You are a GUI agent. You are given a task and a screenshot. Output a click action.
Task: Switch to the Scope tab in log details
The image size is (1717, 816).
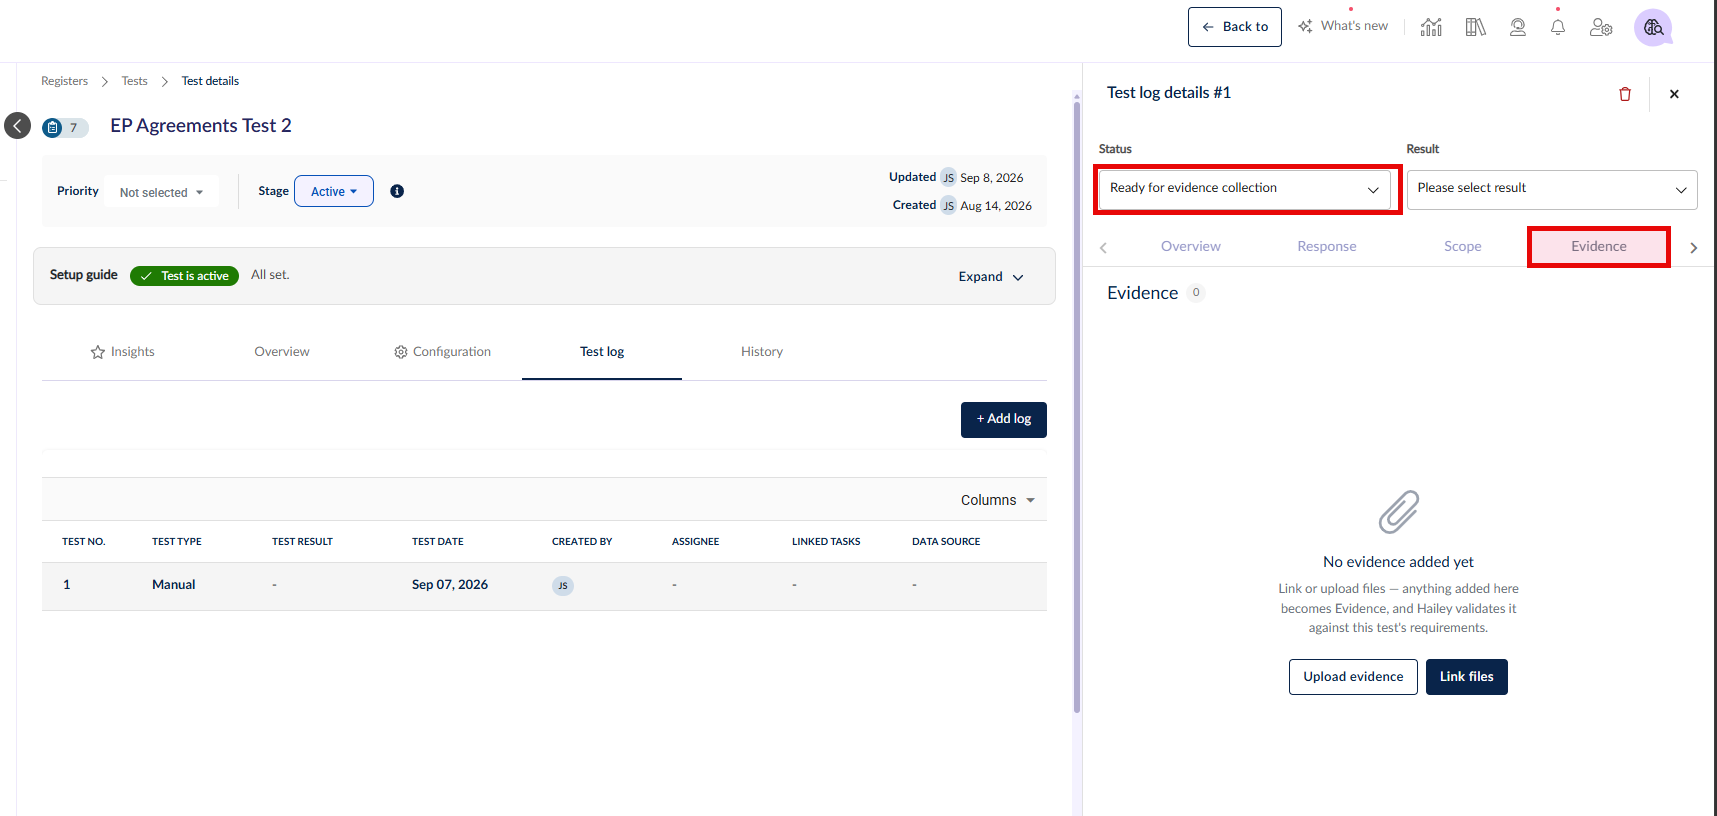click(x=1463, y=247)
